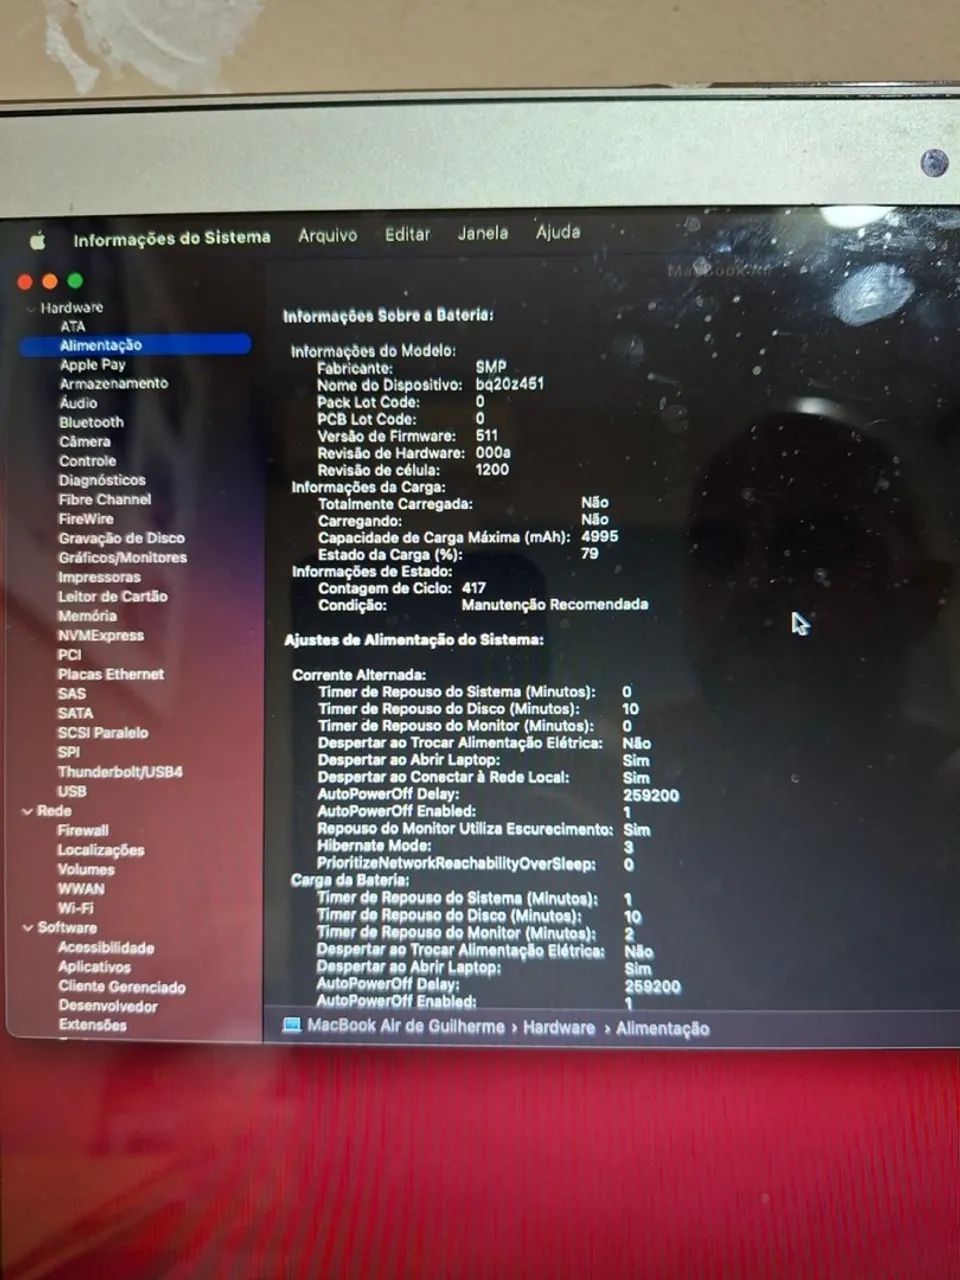Select Câmera in the sidebar
Image resolution: width=960 pixels, height=1280 pixels.
(x=85, y=442)
